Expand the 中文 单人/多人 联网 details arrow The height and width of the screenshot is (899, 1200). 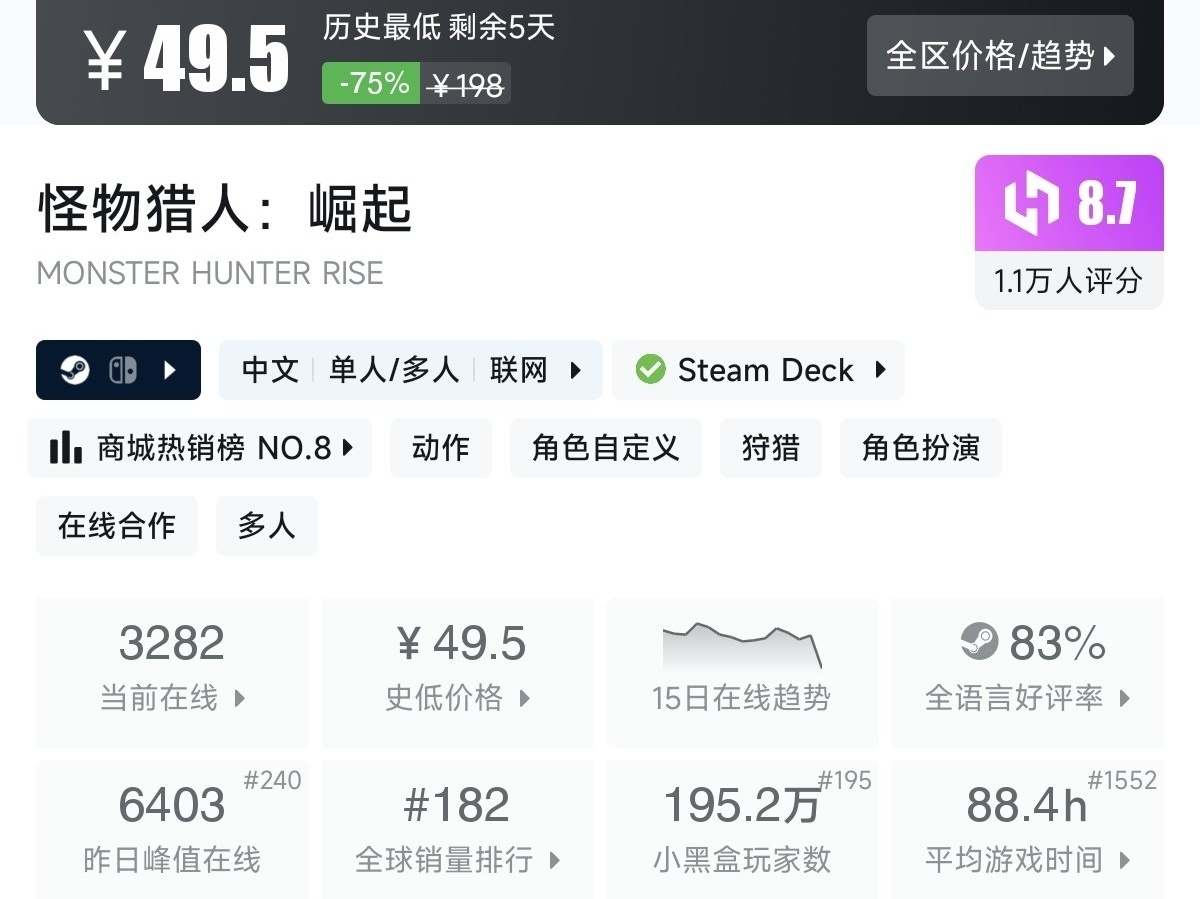pos(575,371)
